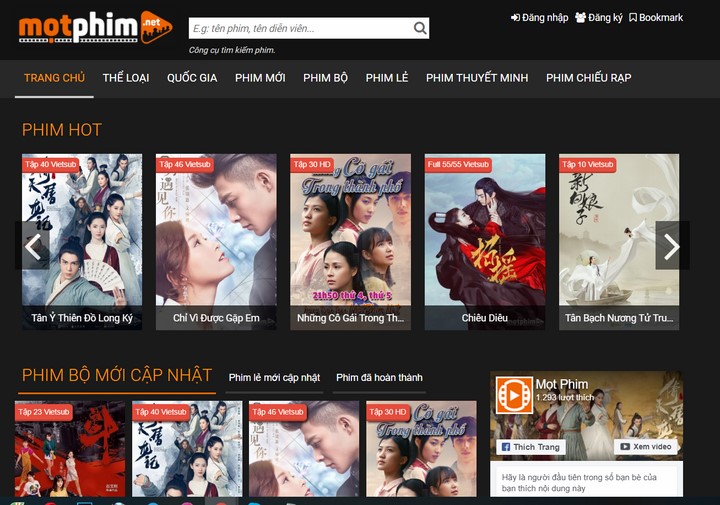The width and height of the screenshot is (720, 505).
Task: Select the PHIM MỚI menu item
Action: click(260, 78)
